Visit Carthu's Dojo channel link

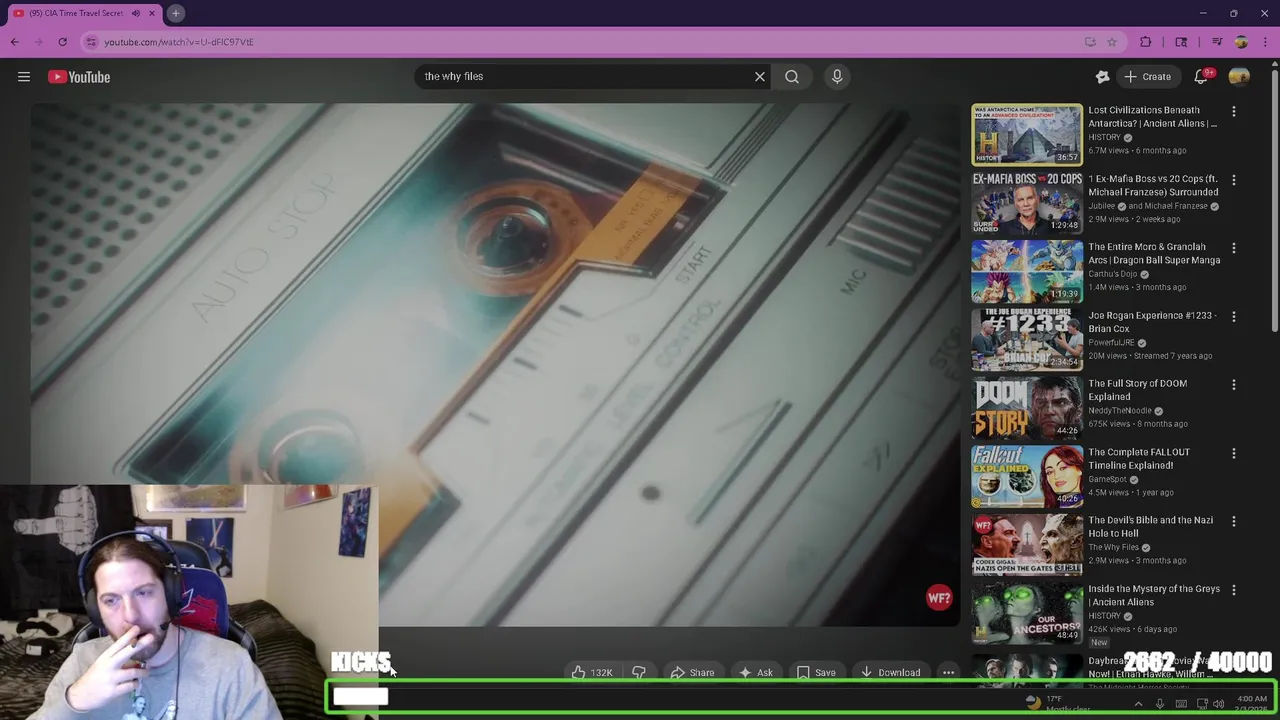pyautogui.click(x=1112, y=274)
